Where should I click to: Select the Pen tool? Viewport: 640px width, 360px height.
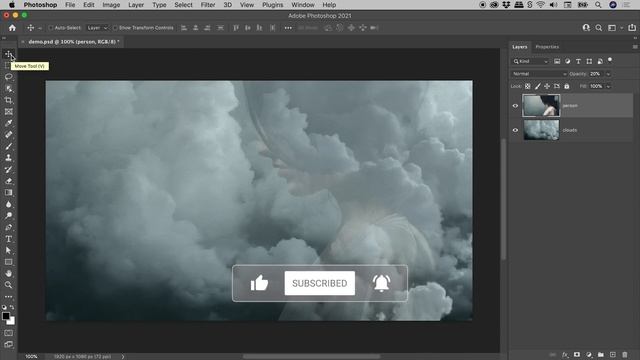8,227
